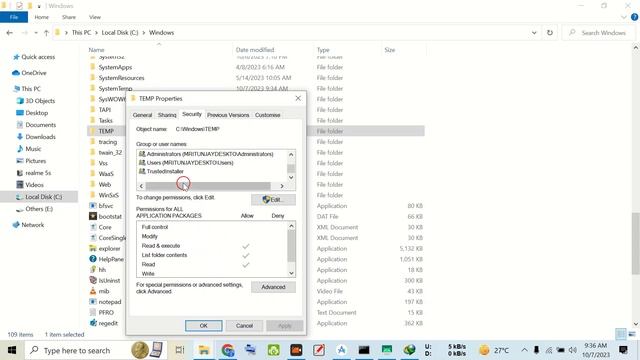Click the Search Windows field

[x=599, y=33]
